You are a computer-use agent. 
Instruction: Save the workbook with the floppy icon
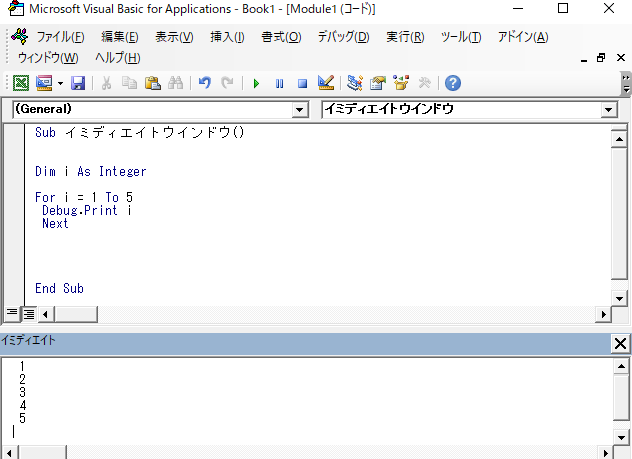click(x=78, y=83)
